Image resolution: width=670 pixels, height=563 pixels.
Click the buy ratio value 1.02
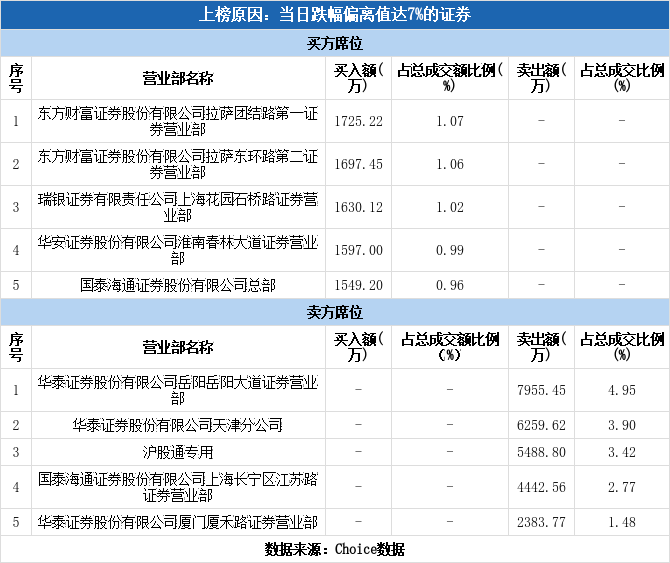point(450,207)
